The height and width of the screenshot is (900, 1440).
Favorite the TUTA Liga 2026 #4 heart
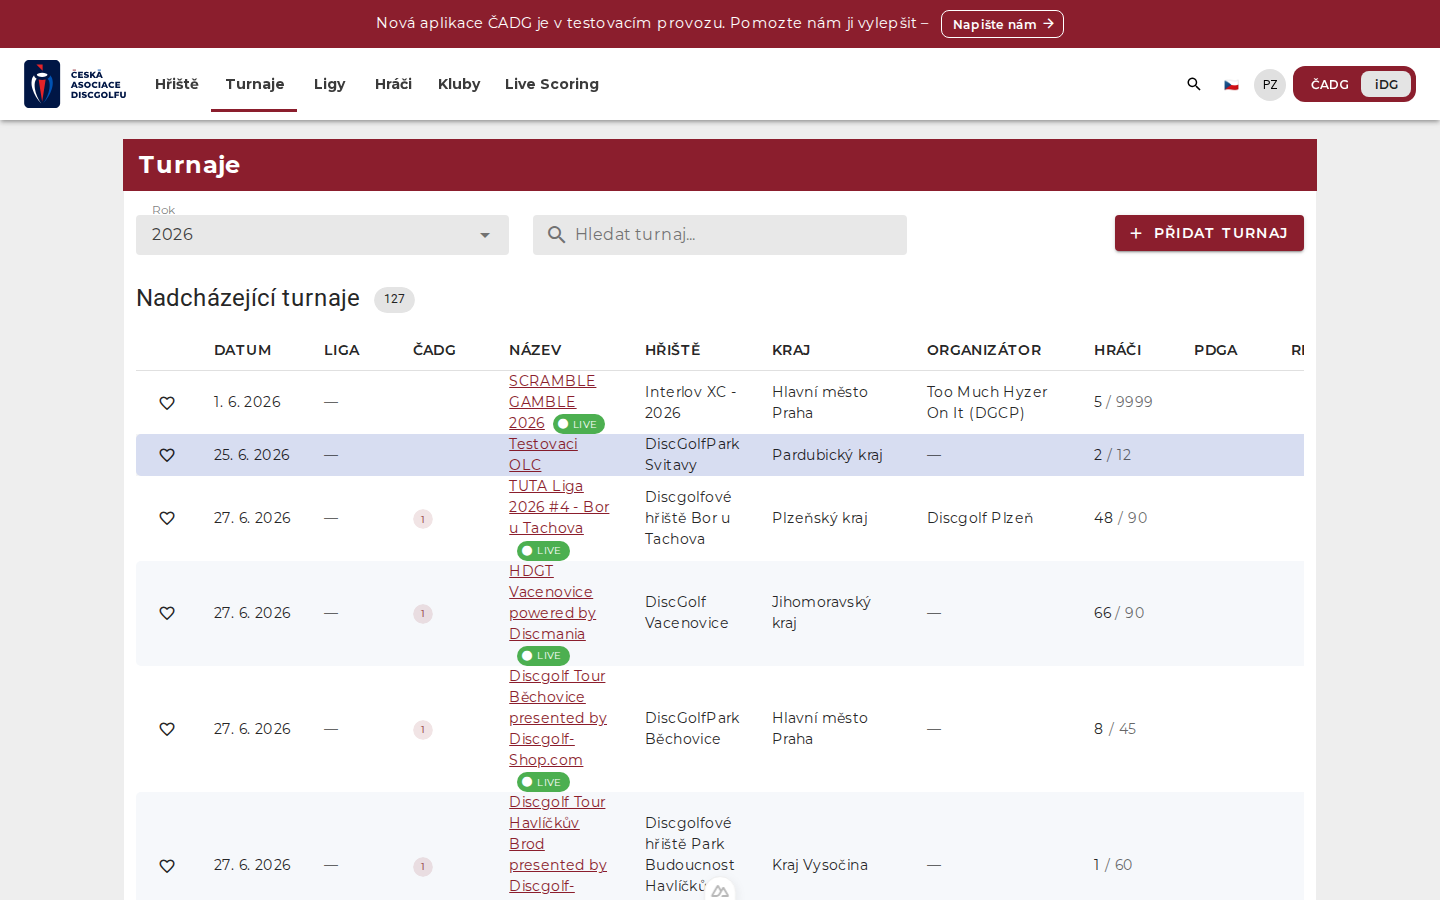(x=167, y=518)
